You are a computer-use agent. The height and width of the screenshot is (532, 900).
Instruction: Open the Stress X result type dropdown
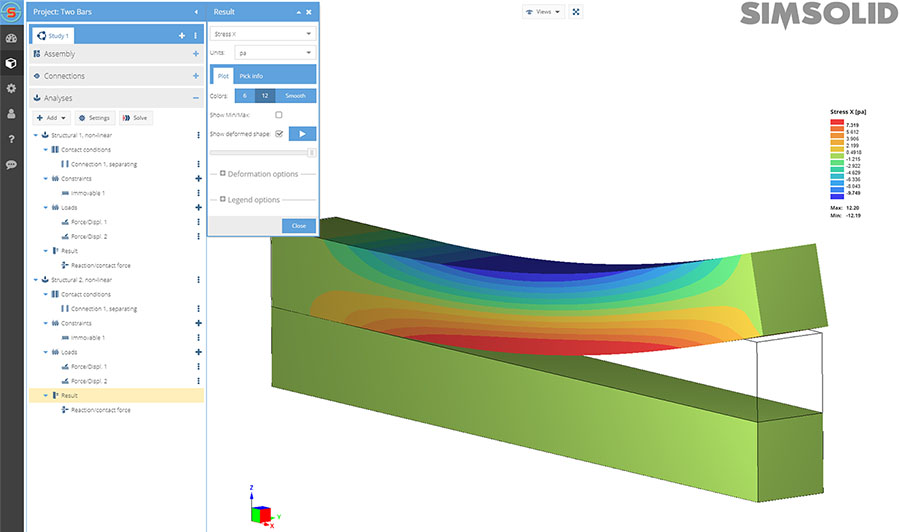point(264,34)
